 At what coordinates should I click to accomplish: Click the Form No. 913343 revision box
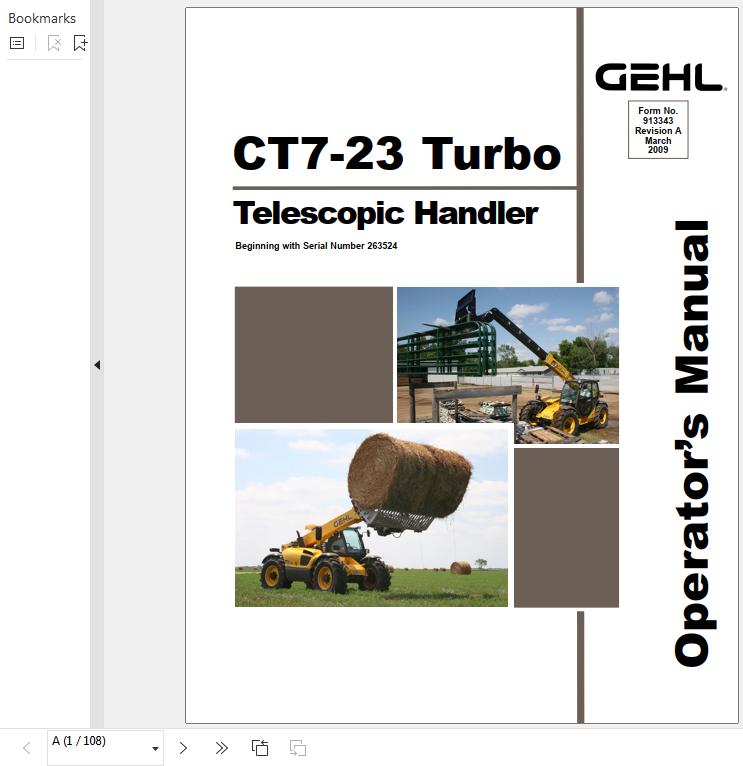click(658, 129)
